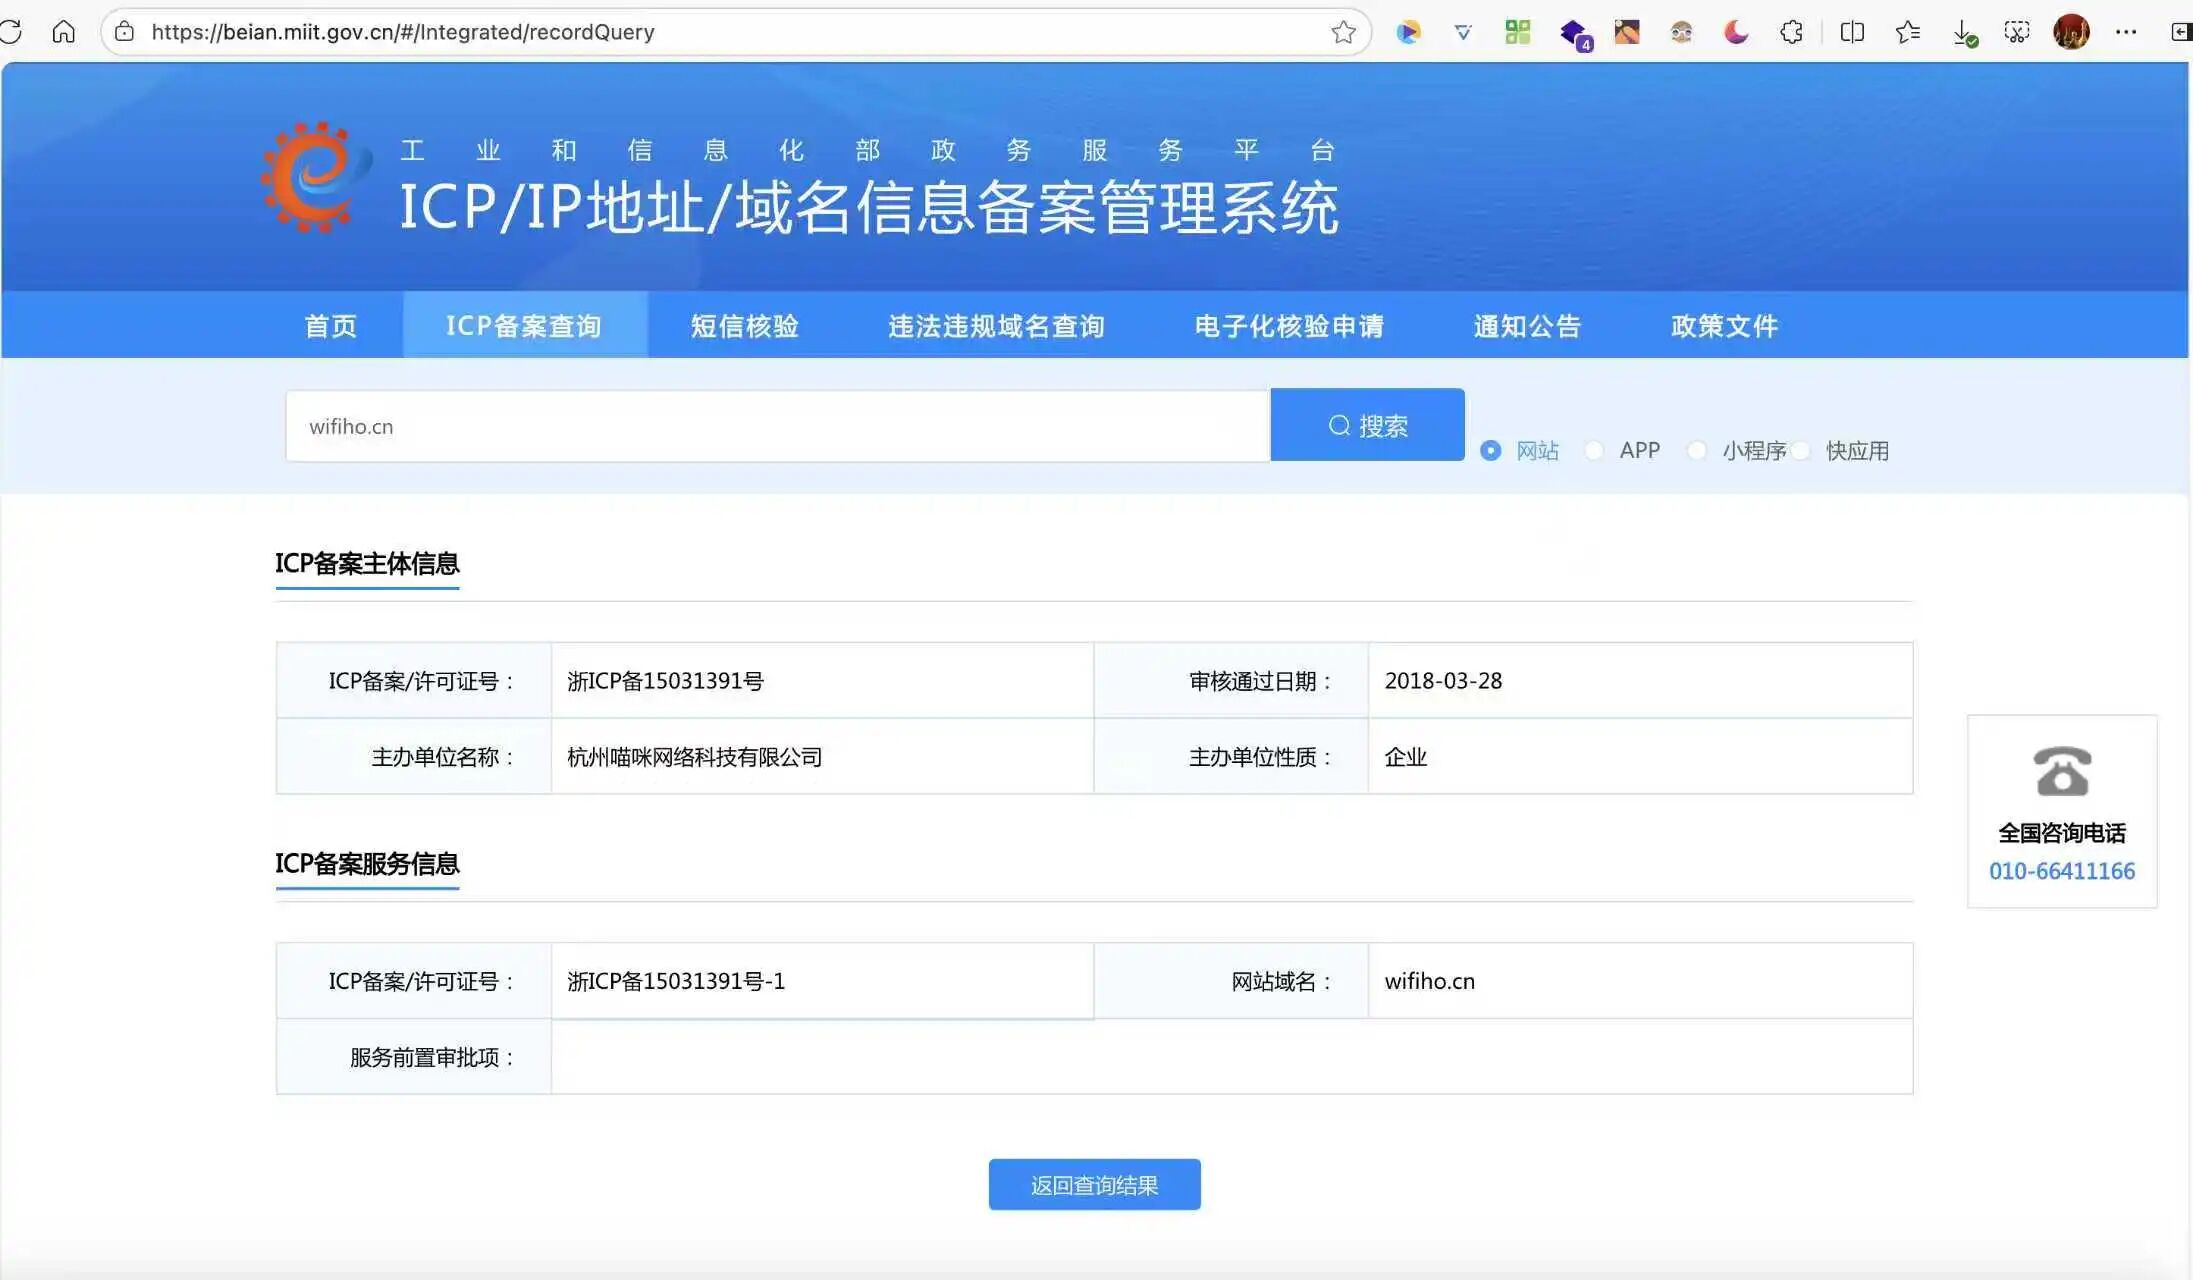Open the 通知公告 navigation item

(x=1527, y=325)
